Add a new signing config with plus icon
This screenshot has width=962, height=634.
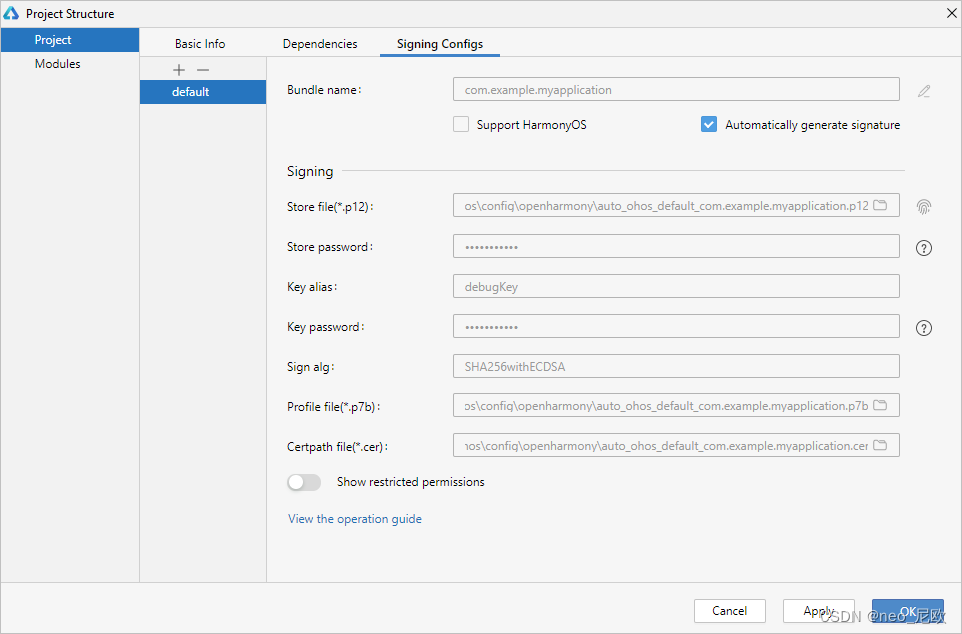tap(179, 70)
